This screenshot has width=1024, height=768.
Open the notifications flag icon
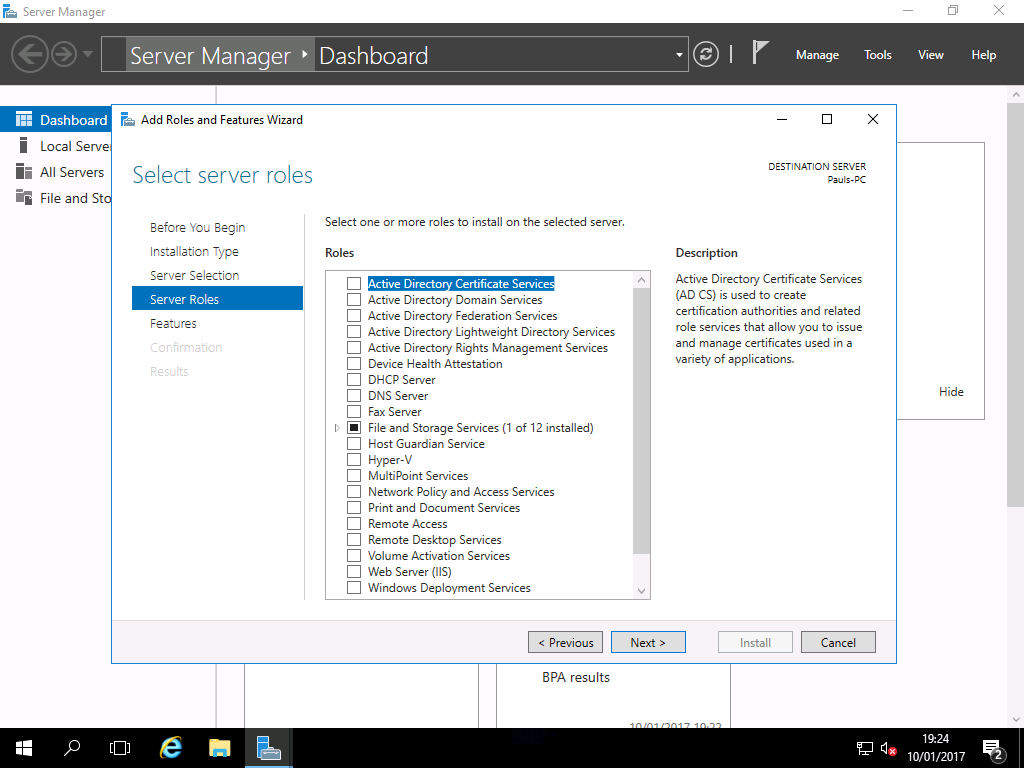(x=760, y=52)
